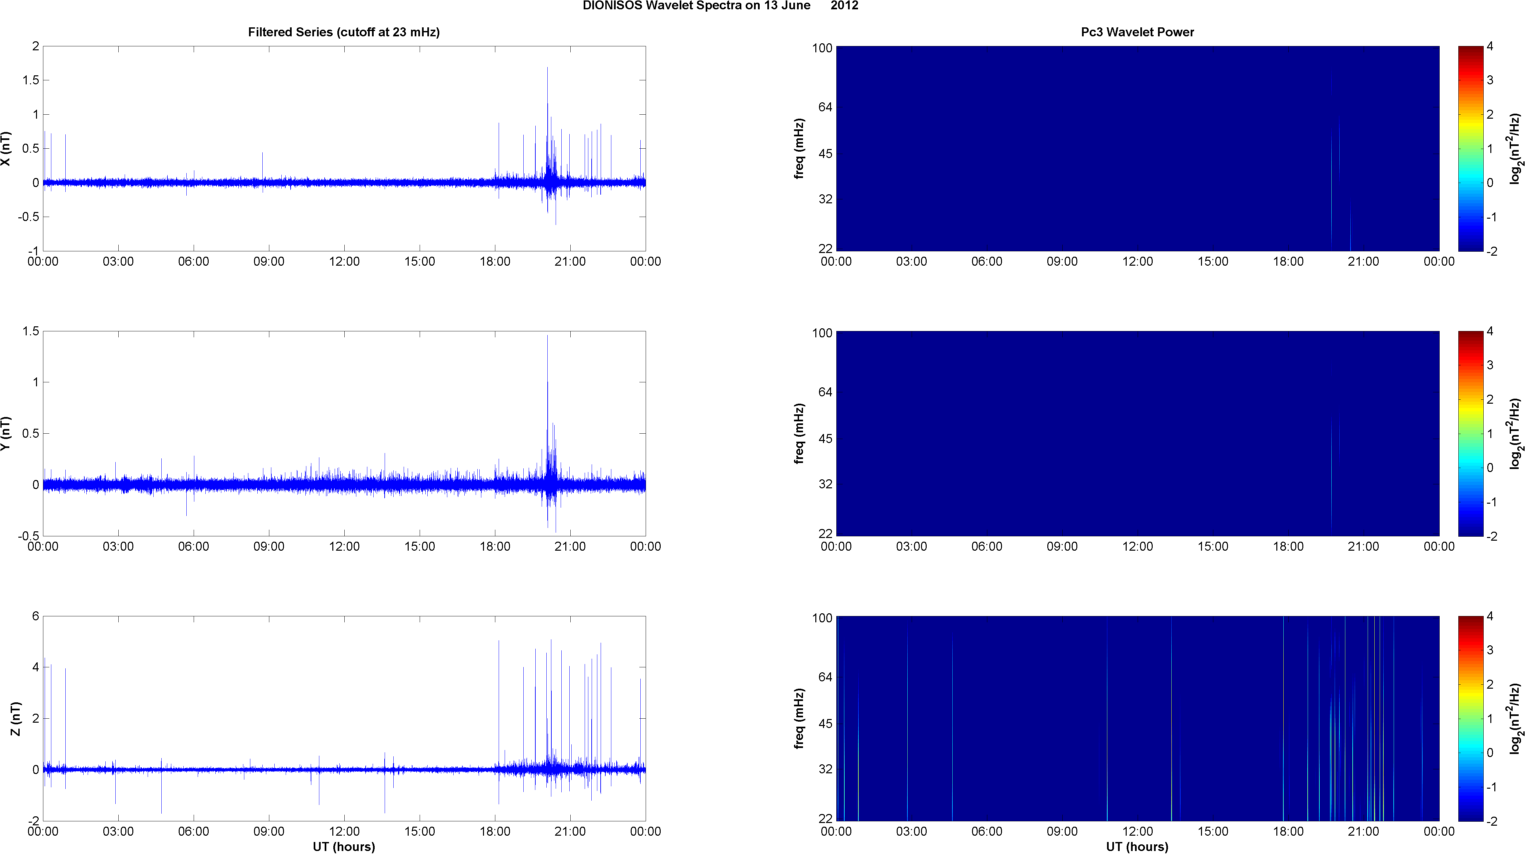Click the Z component wavelet power spectrogram
1525x854 pixels.
click(1137, 718)
